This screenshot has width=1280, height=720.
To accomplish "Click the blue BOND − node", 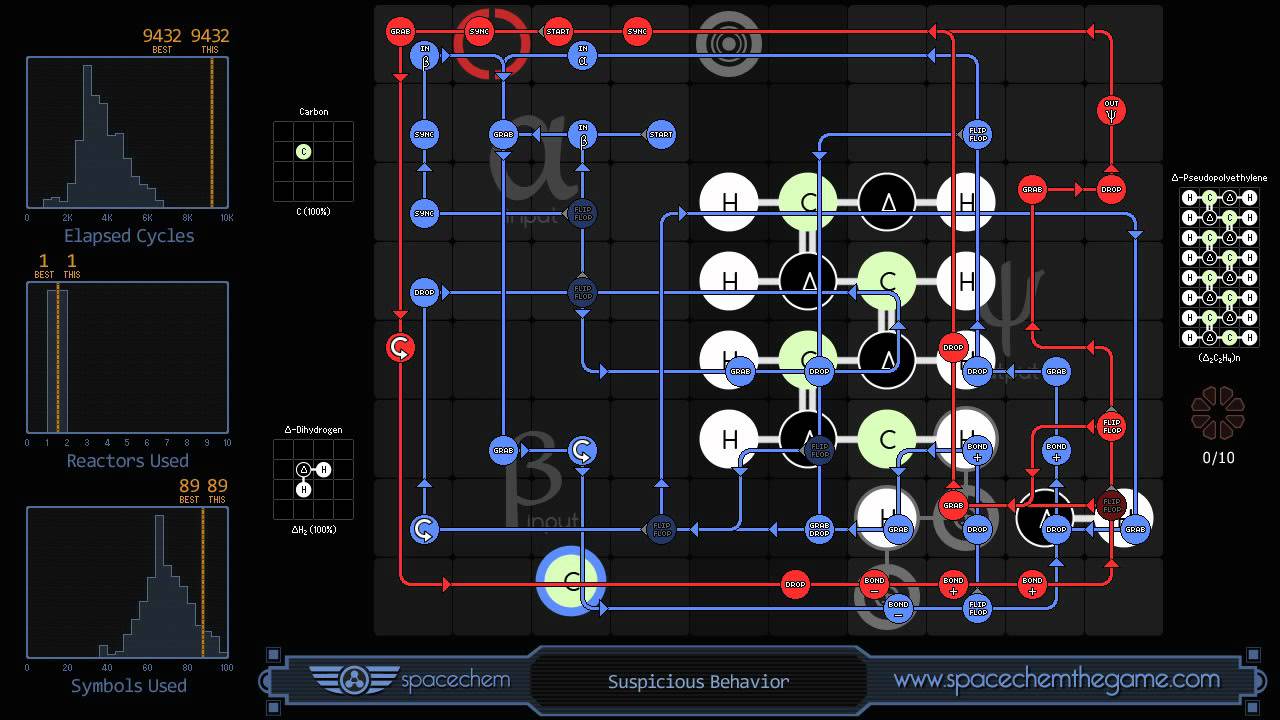I will click(898, 608).
